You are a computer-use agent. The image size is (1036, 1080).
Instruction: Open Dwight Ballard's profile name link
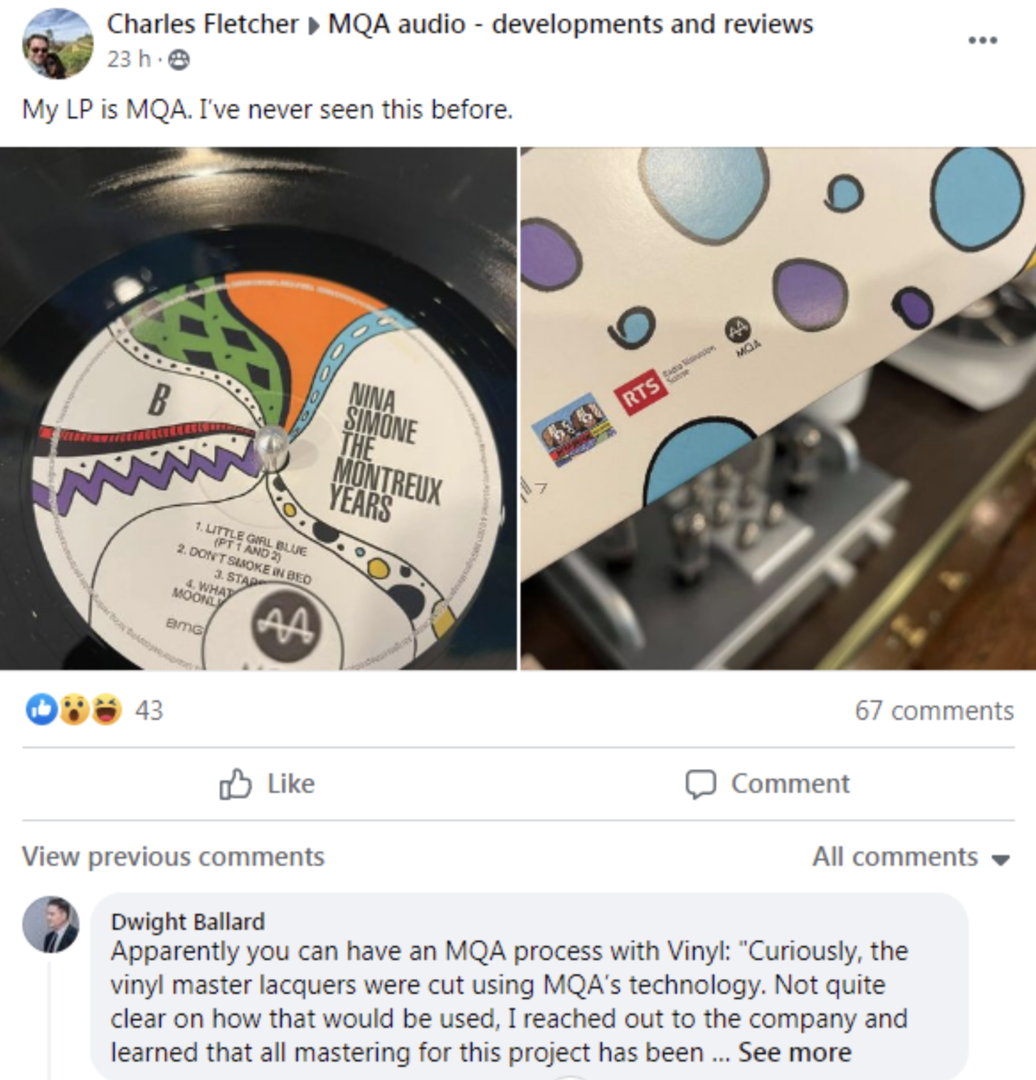click(187, 922)
